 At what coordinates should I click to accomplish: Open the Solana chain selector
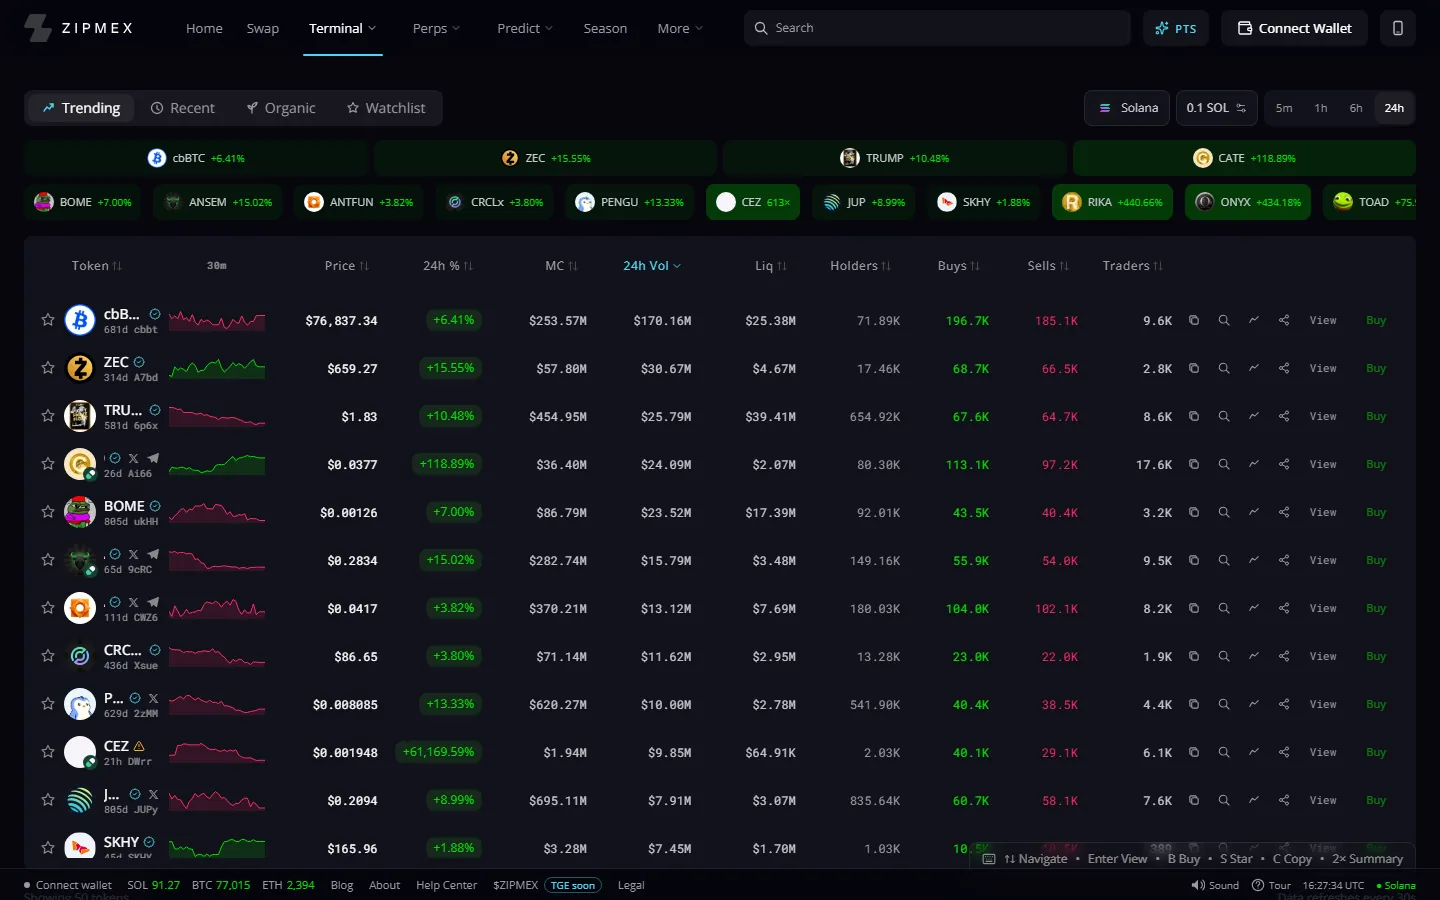click(1127, 108)
